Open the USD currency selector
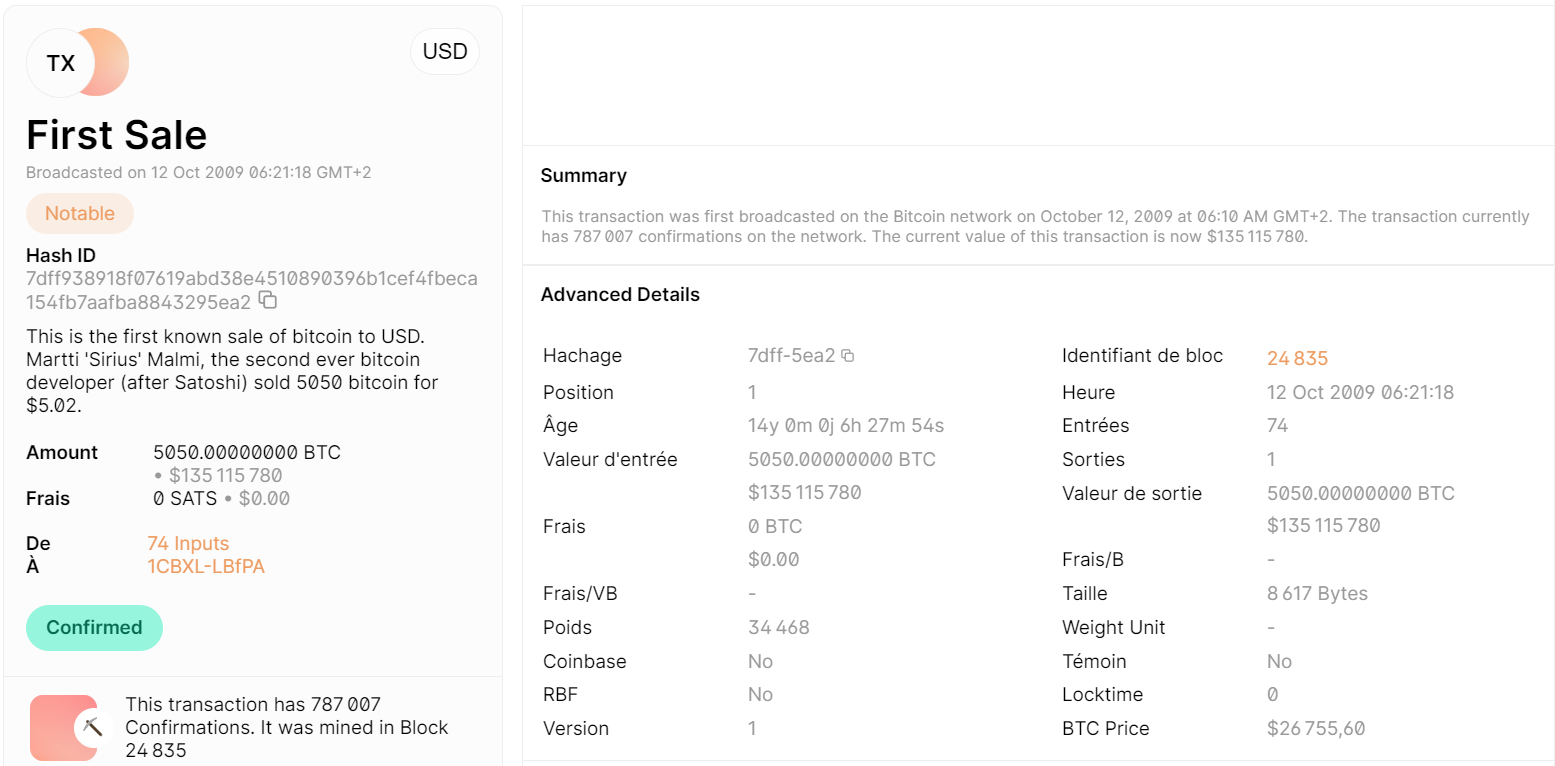The height and width of the screenshot is (766, 1555). tap(444, 51)
